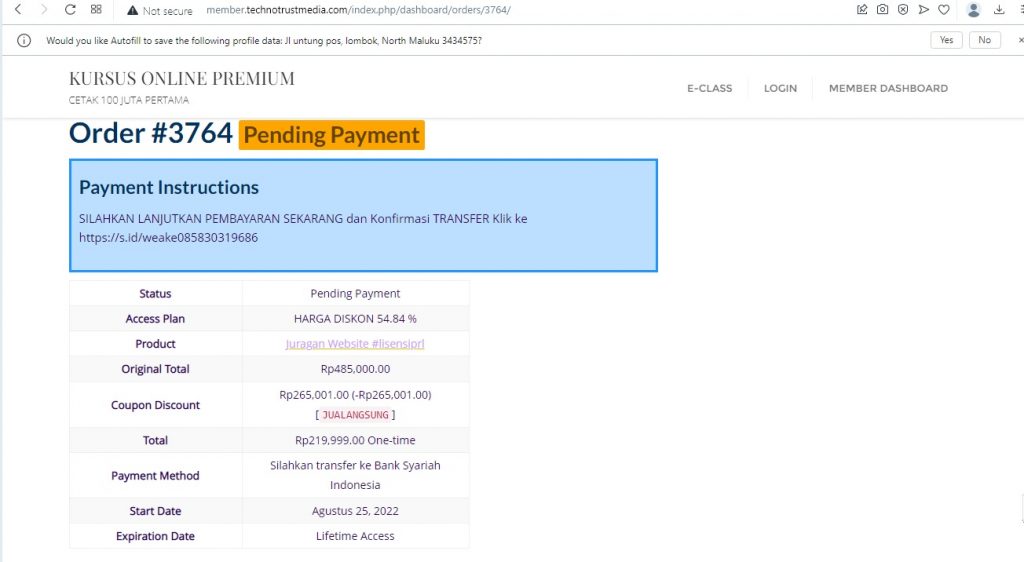Image resolution: width=1024 pixels, height=562 pixels.
Task: Take a snapshot with the camera icon
Action: [x=883, y=10]
